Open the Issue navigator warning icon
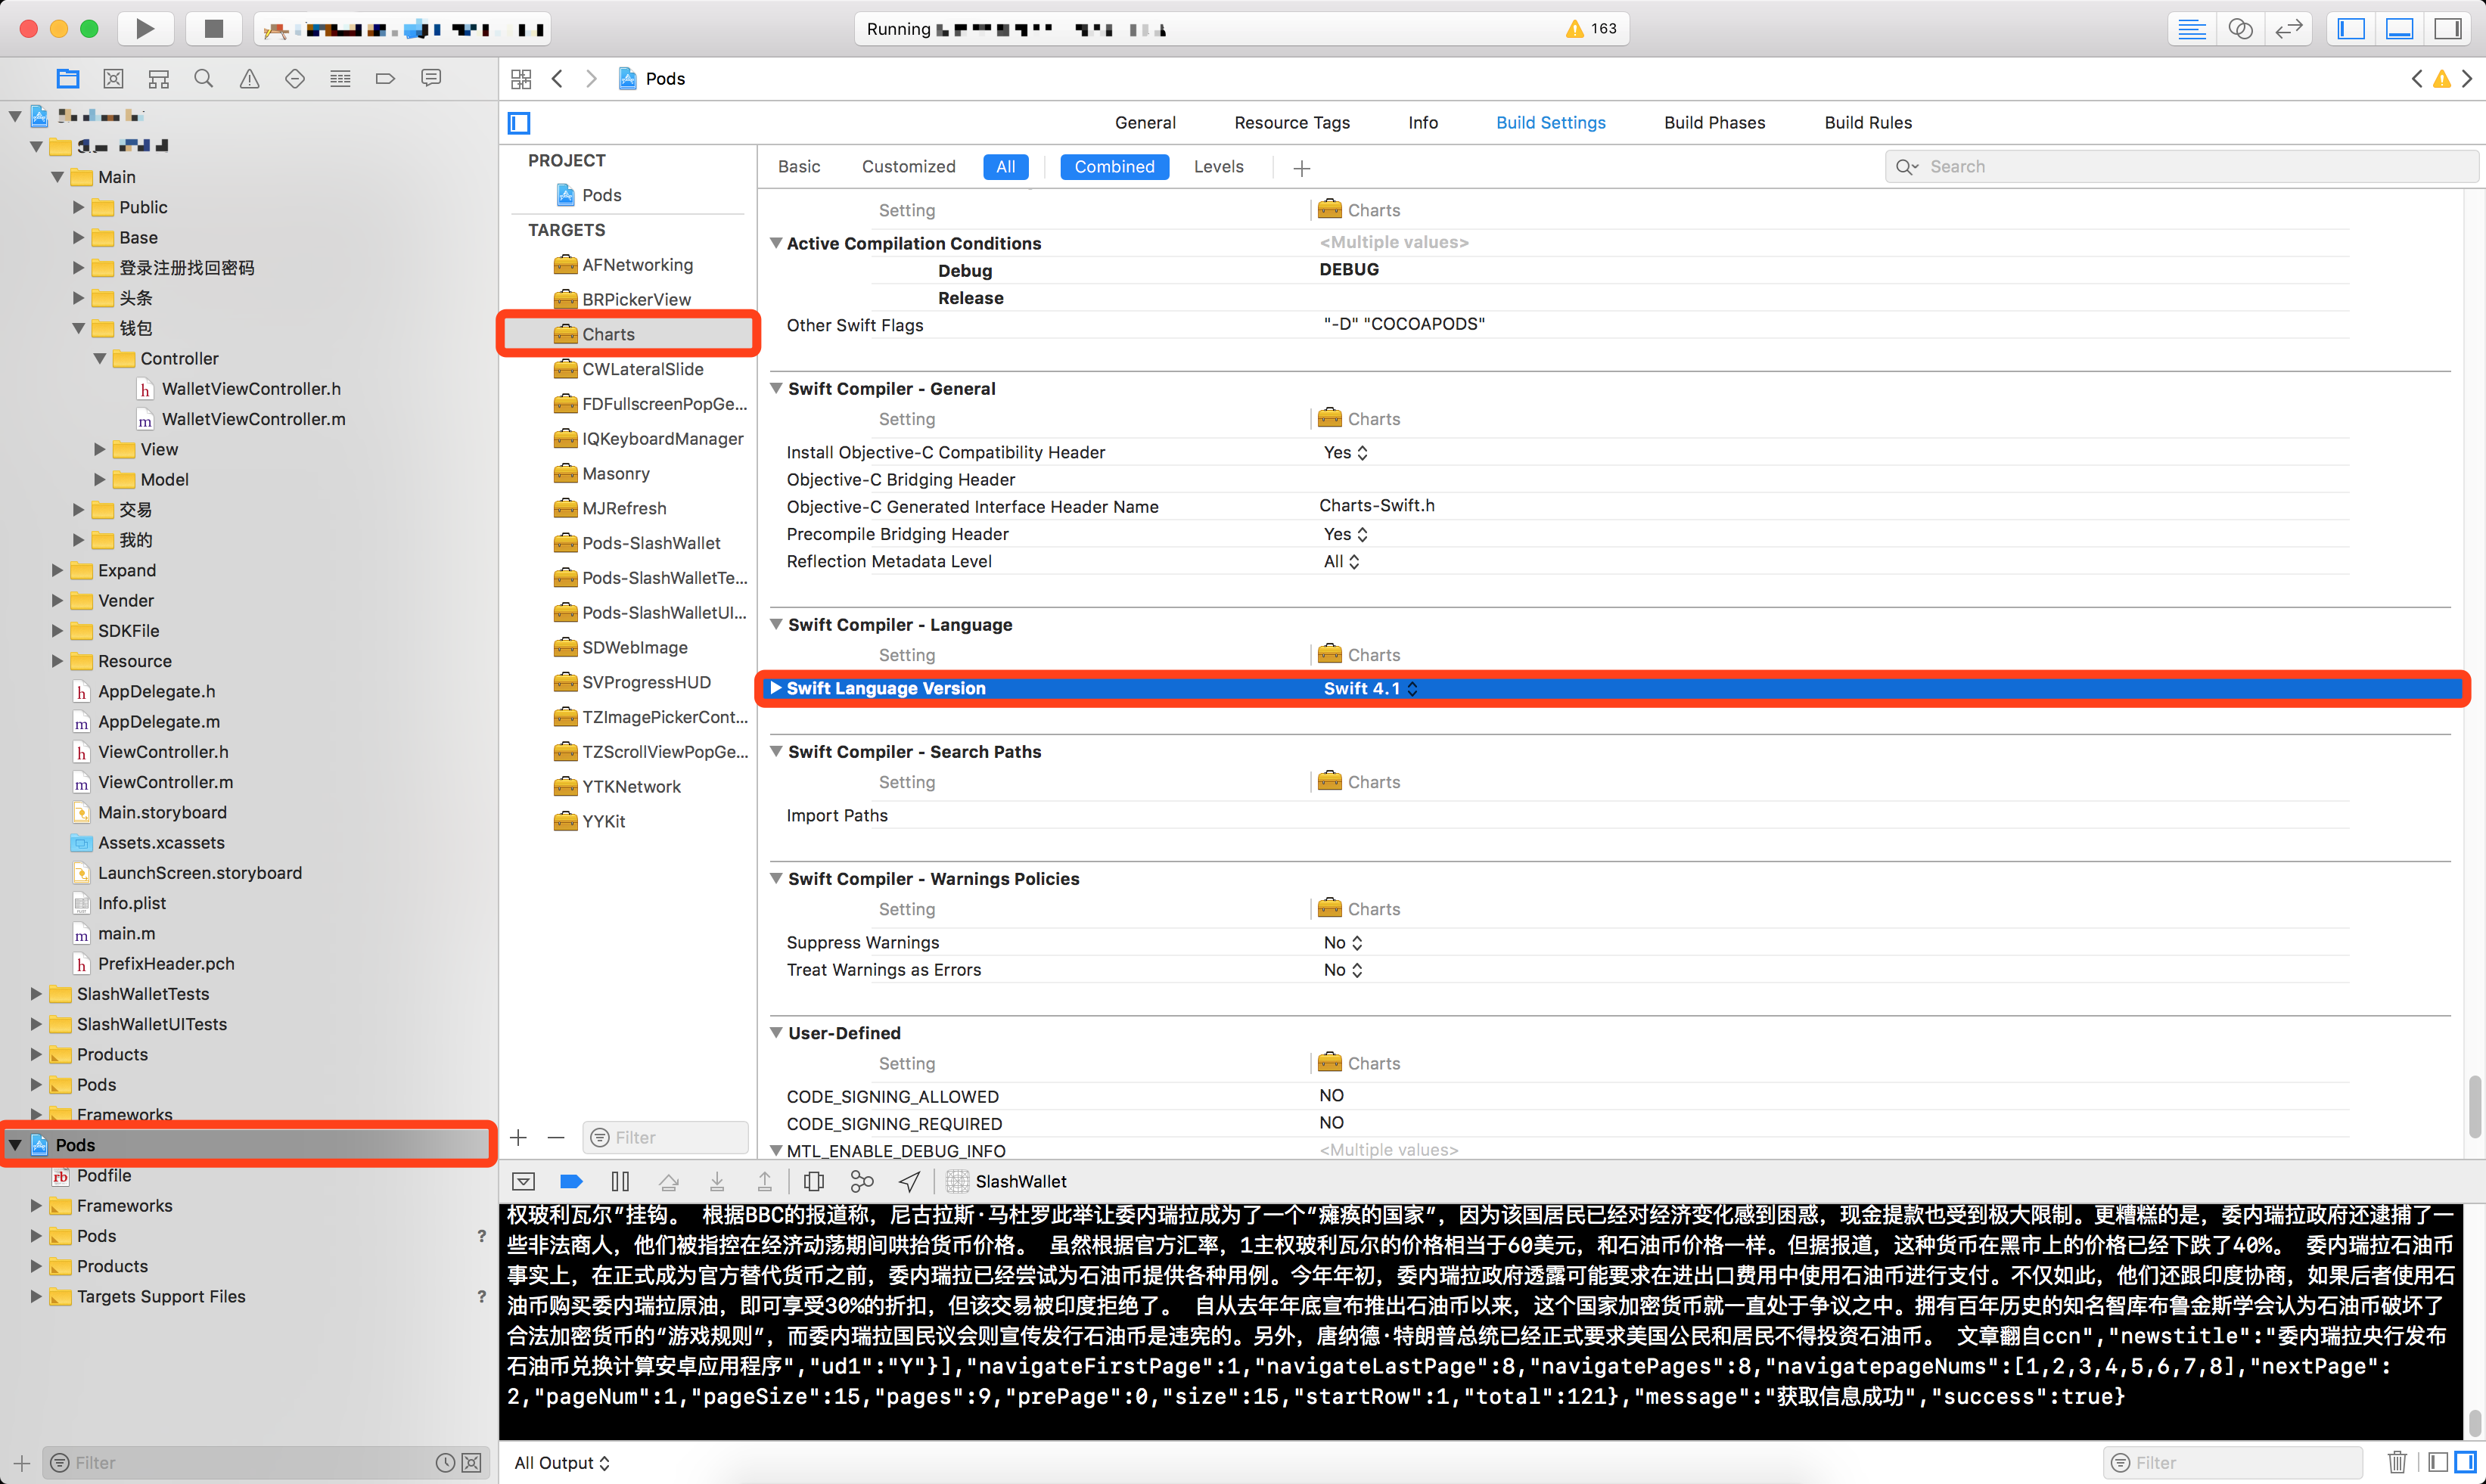The height and width of the screenshot is (1484, 2486). point(249,79)
